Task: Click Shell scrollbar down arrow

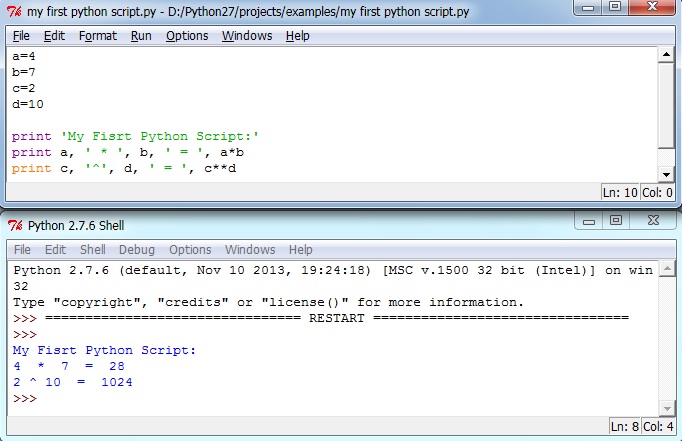Action: pos(667,408)
